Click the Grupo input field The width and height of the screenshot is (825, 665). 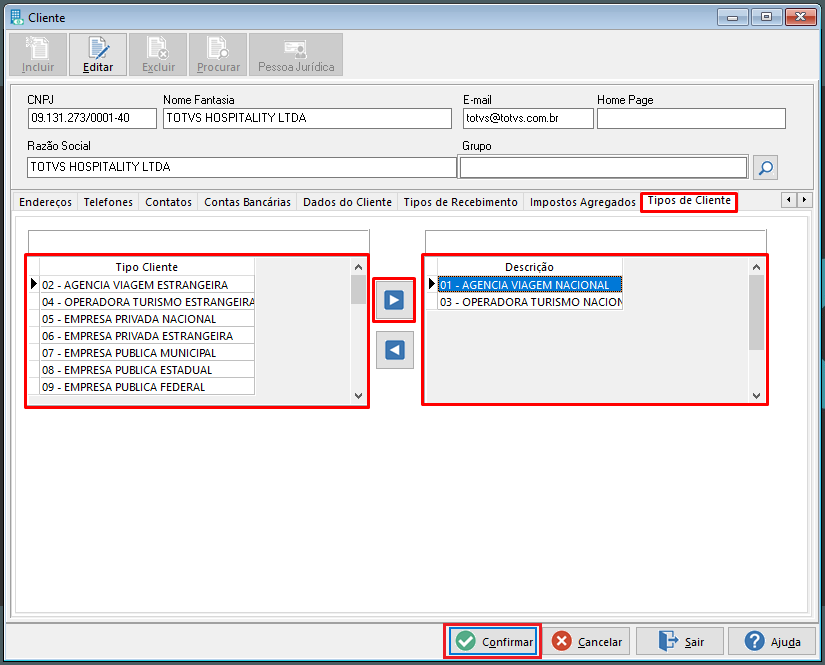(603, 167)
